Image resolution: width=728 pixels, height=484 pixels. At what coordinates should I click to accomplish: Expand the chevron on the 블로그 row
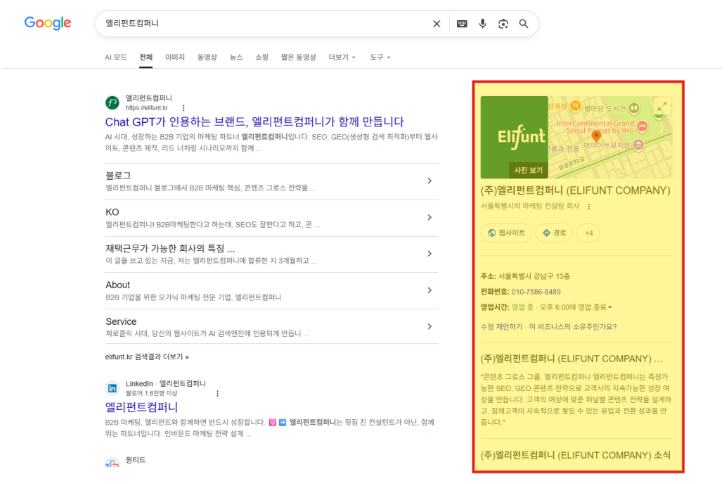coord(429,181)
